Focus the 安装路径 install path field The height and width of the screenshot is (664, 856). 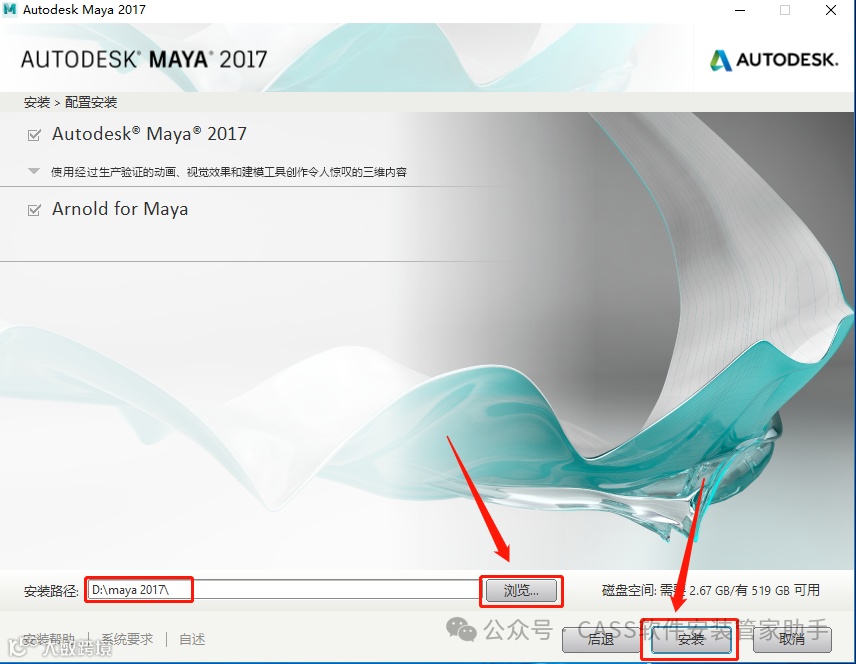[284, 590]
